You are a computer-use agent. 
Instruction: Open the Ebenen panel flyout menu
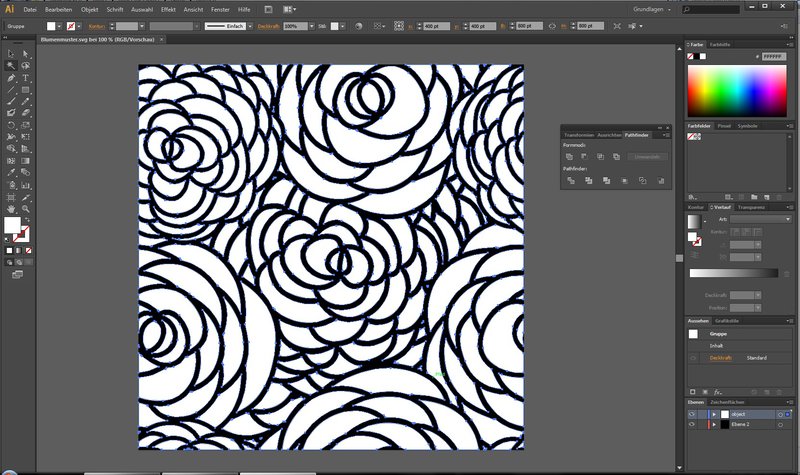pos(789,402)
